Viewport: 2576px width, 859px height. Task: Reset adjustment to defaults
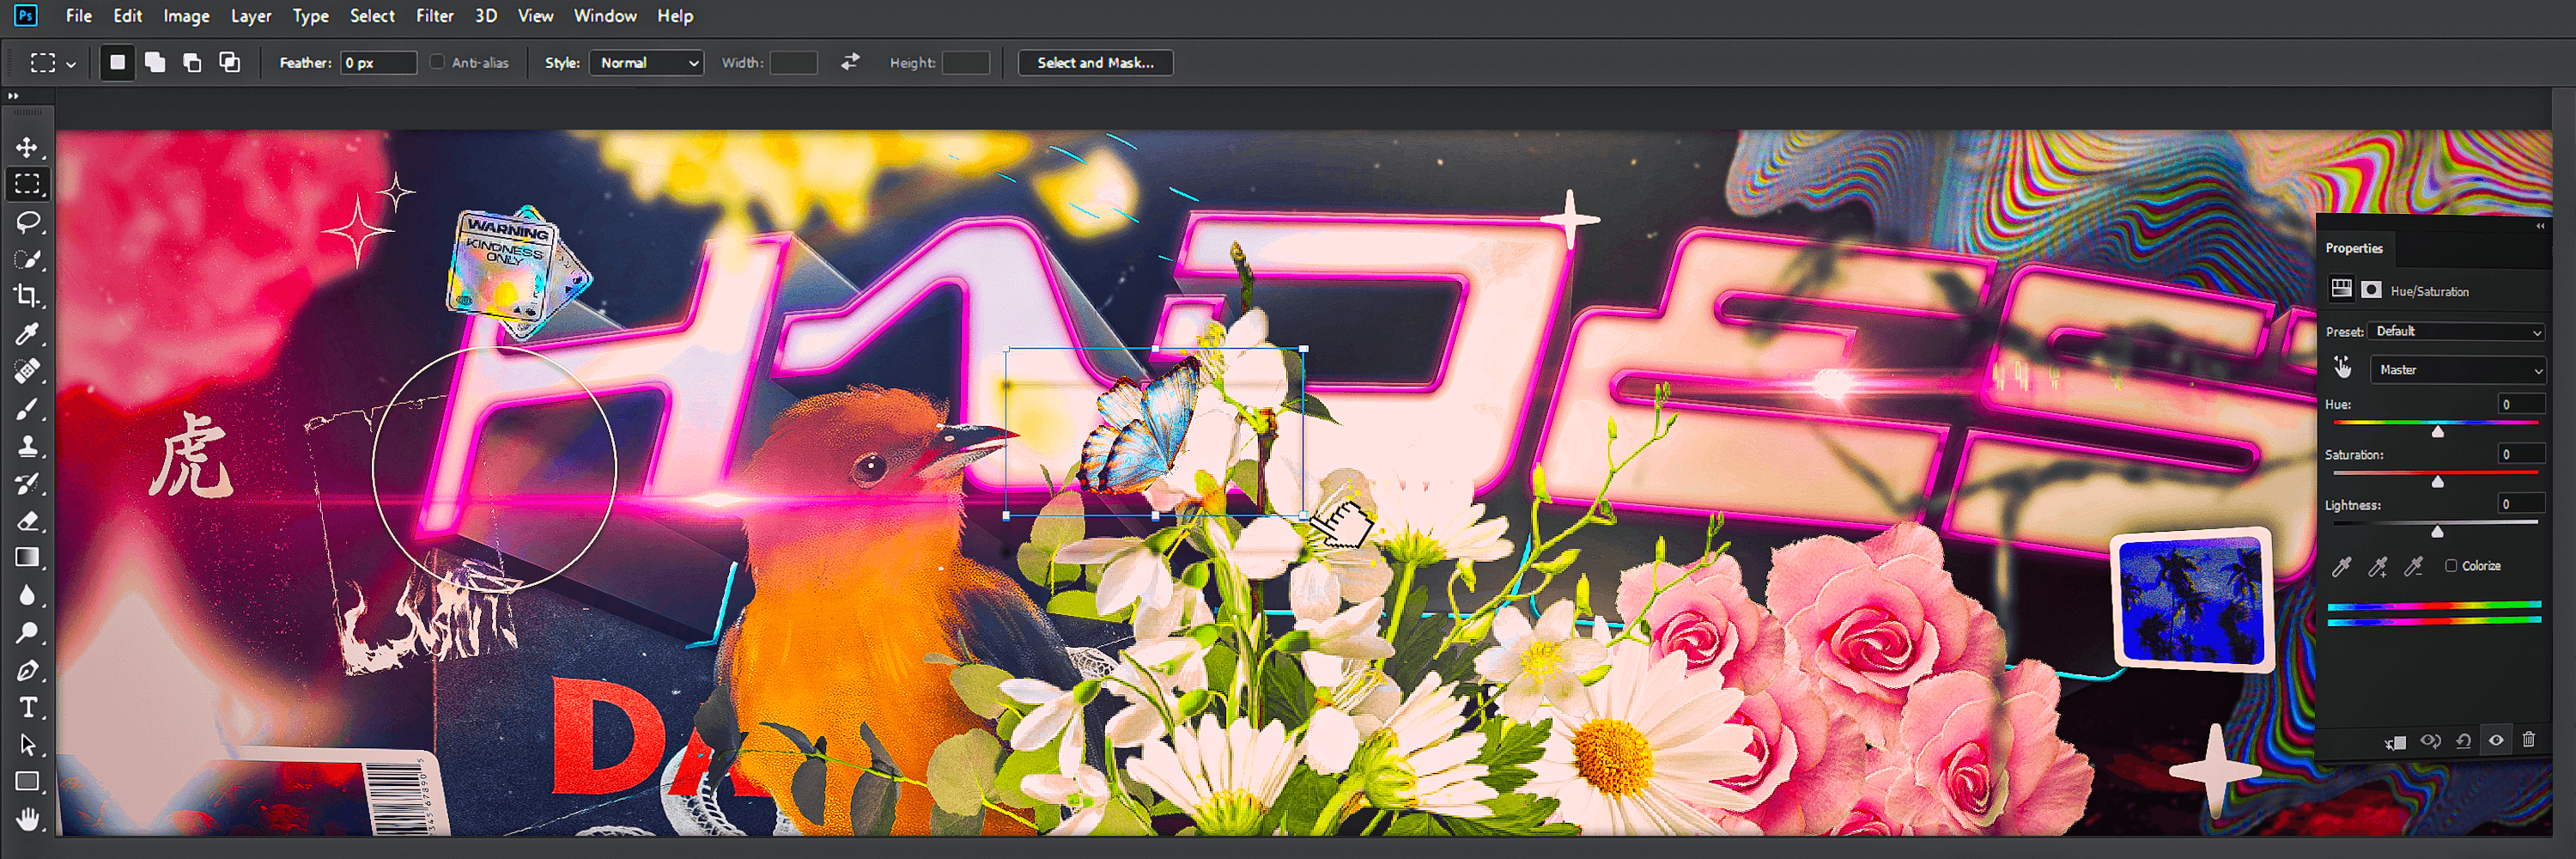(x=2464, y=741)
